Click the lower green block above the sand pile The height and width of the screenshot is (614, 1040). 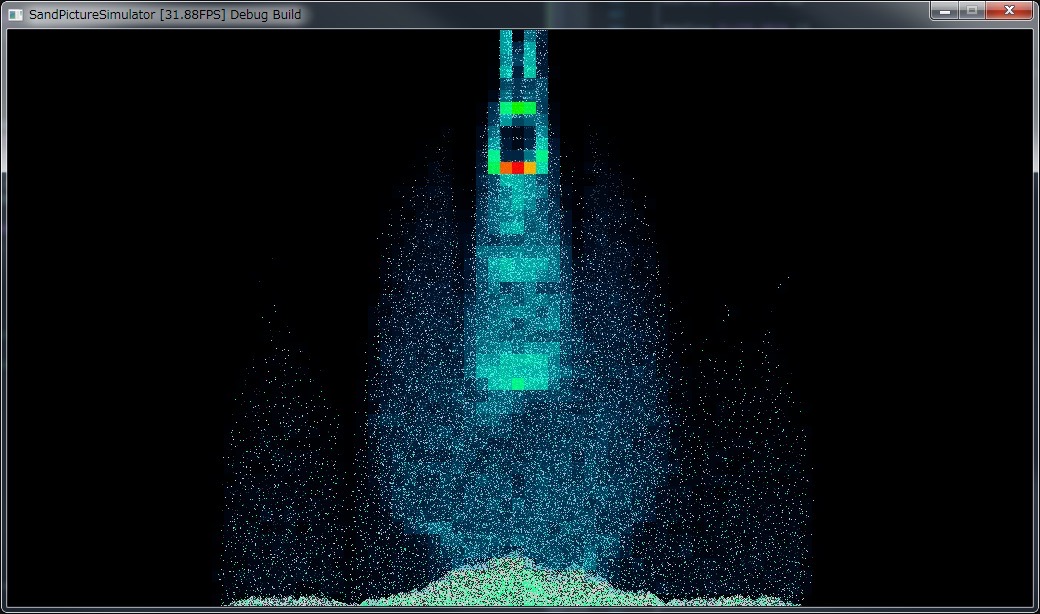click(517, 382)
